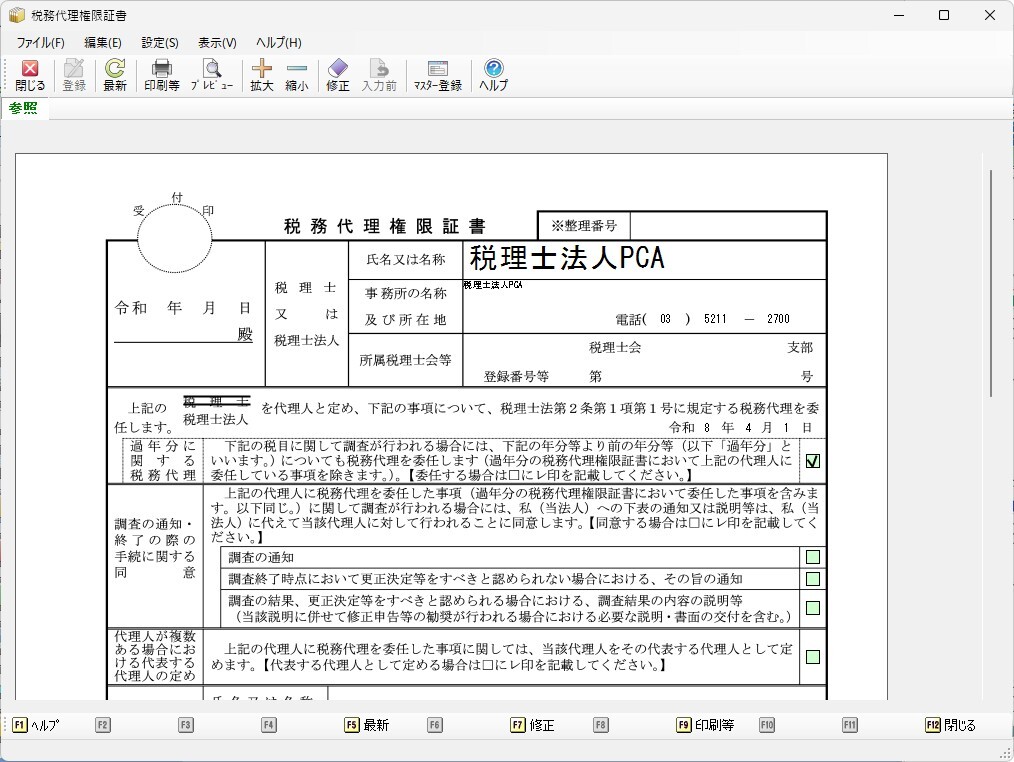Click F12 閉じる function key button
1014x762 pixels.
[x=950, y=725]
